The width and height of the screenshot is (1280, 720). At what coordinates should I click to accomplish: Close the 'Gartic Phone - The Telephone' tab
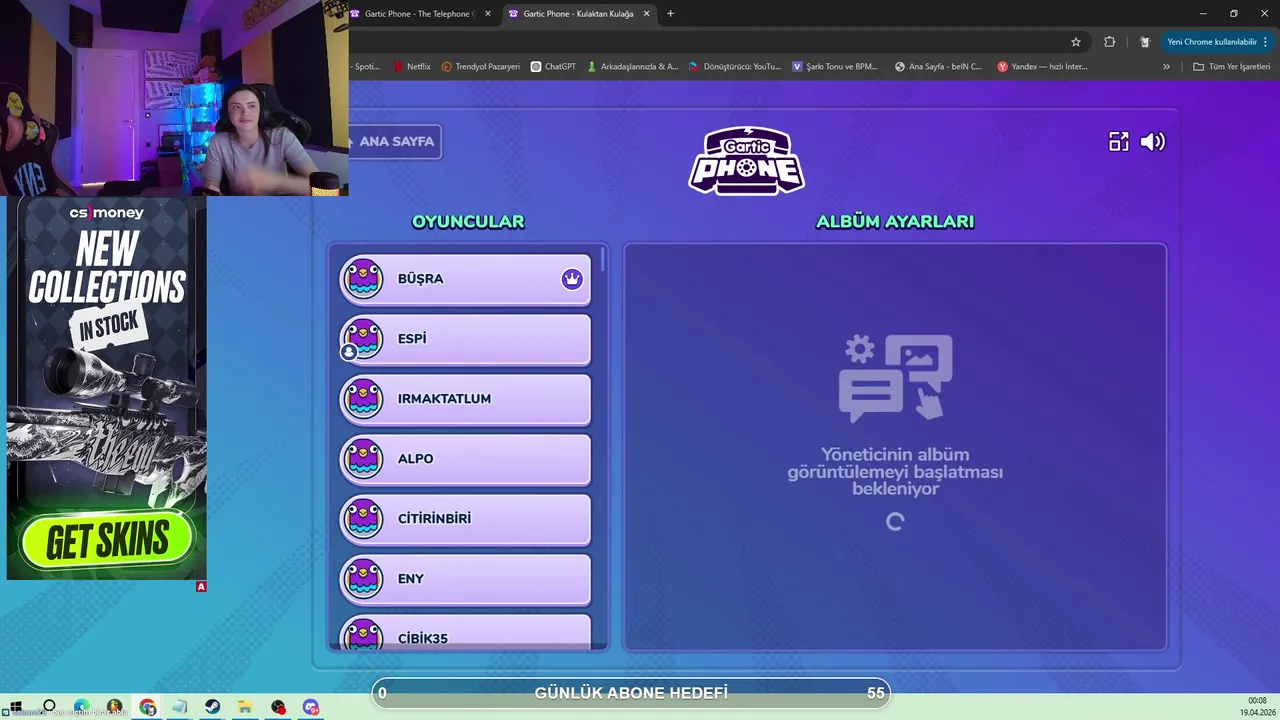click(488, 14)
